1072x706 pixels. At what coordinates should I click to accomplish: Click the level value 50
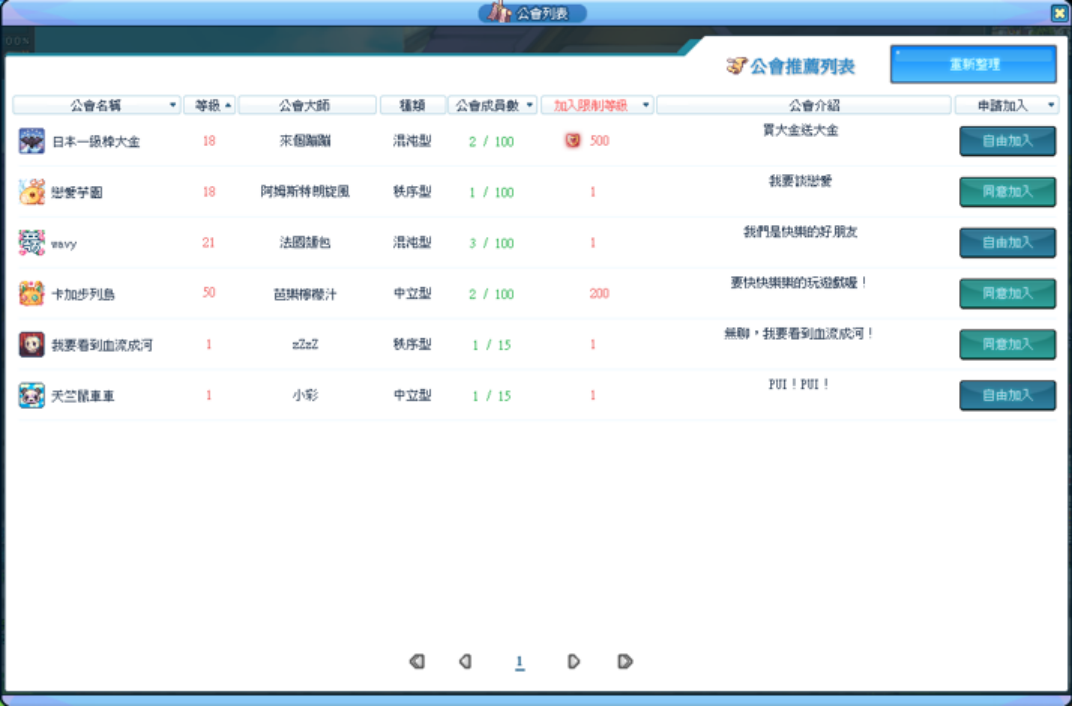(x=209, y=293)
